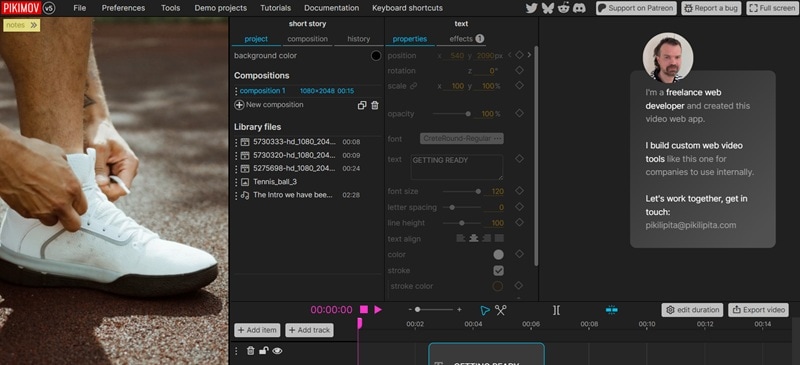Open the background color swatch
800x365 pixels.
pos(376,56)
